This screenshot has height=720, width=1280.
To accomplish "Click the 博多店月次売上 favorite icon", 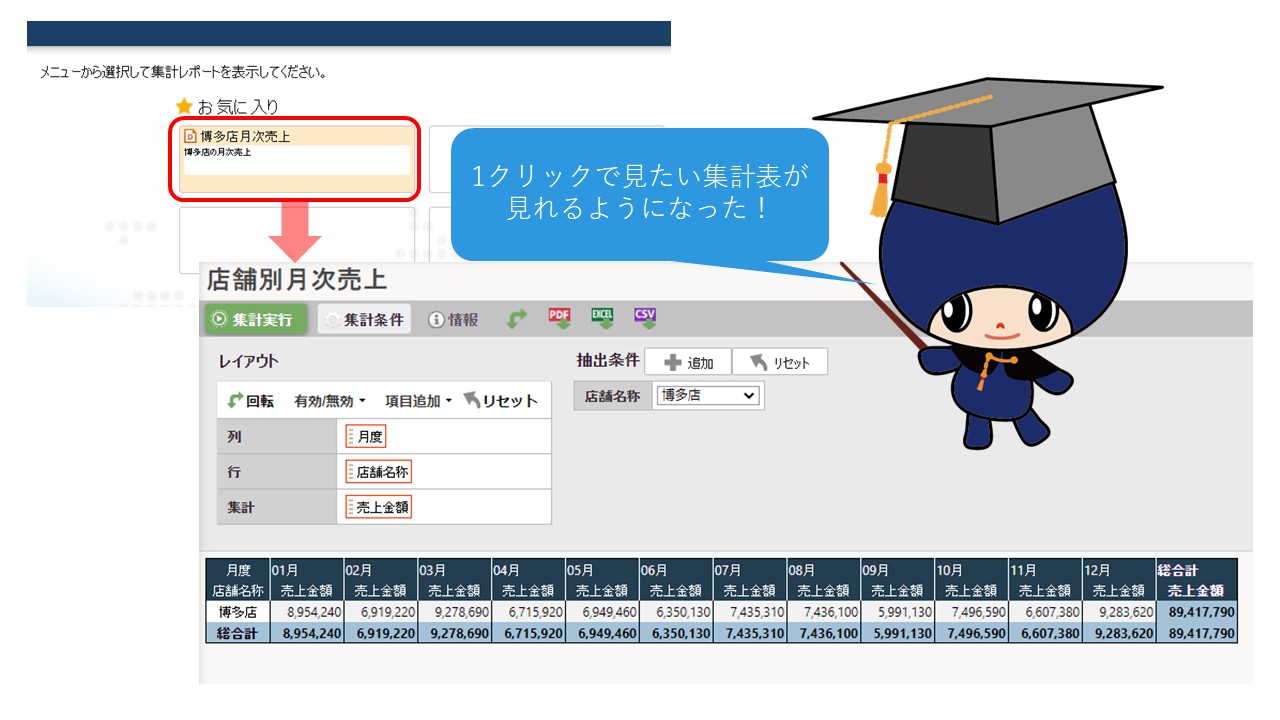I will [x=191, y=136].
